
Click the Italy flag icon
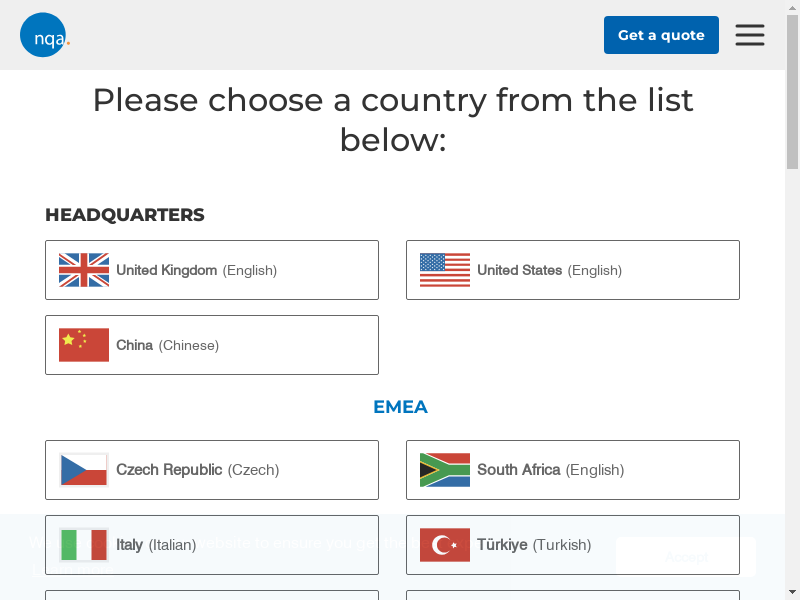click(x=84, y=545)
